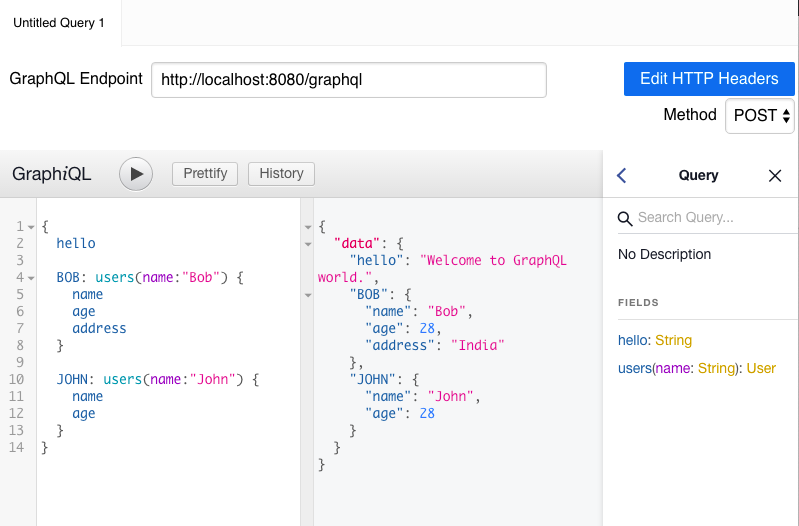799x526 pixels.
Task: Open the name argument String type
Action: click(x=716, y=368)
